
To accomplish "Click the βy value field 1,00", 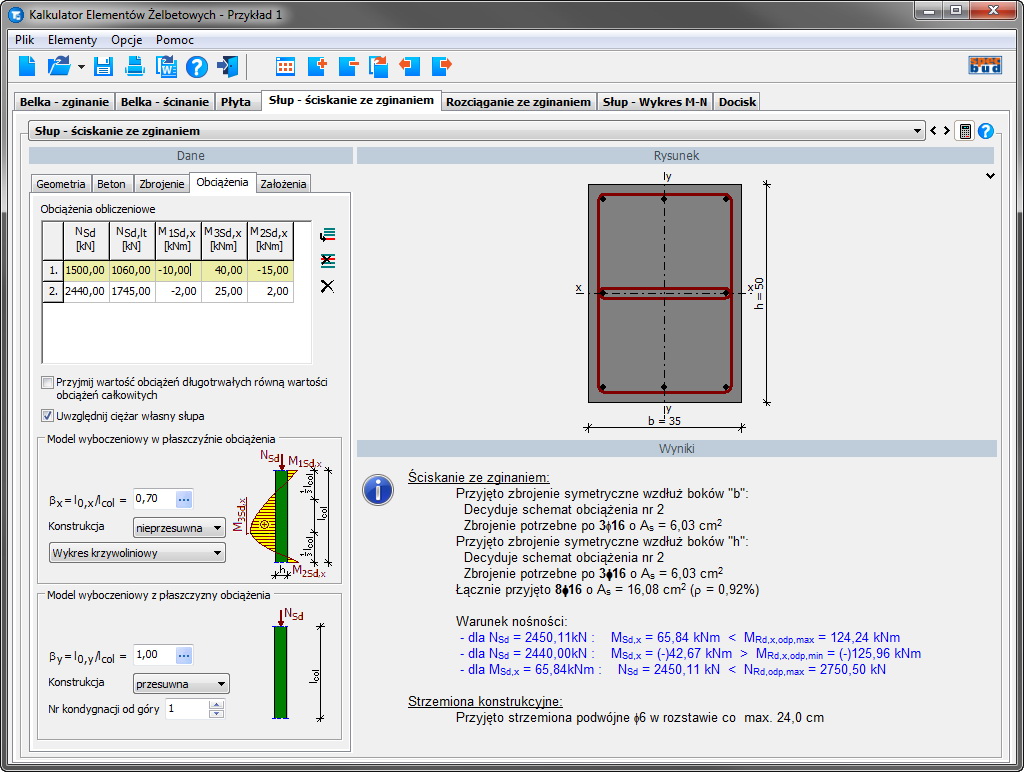I will [154, 655].
